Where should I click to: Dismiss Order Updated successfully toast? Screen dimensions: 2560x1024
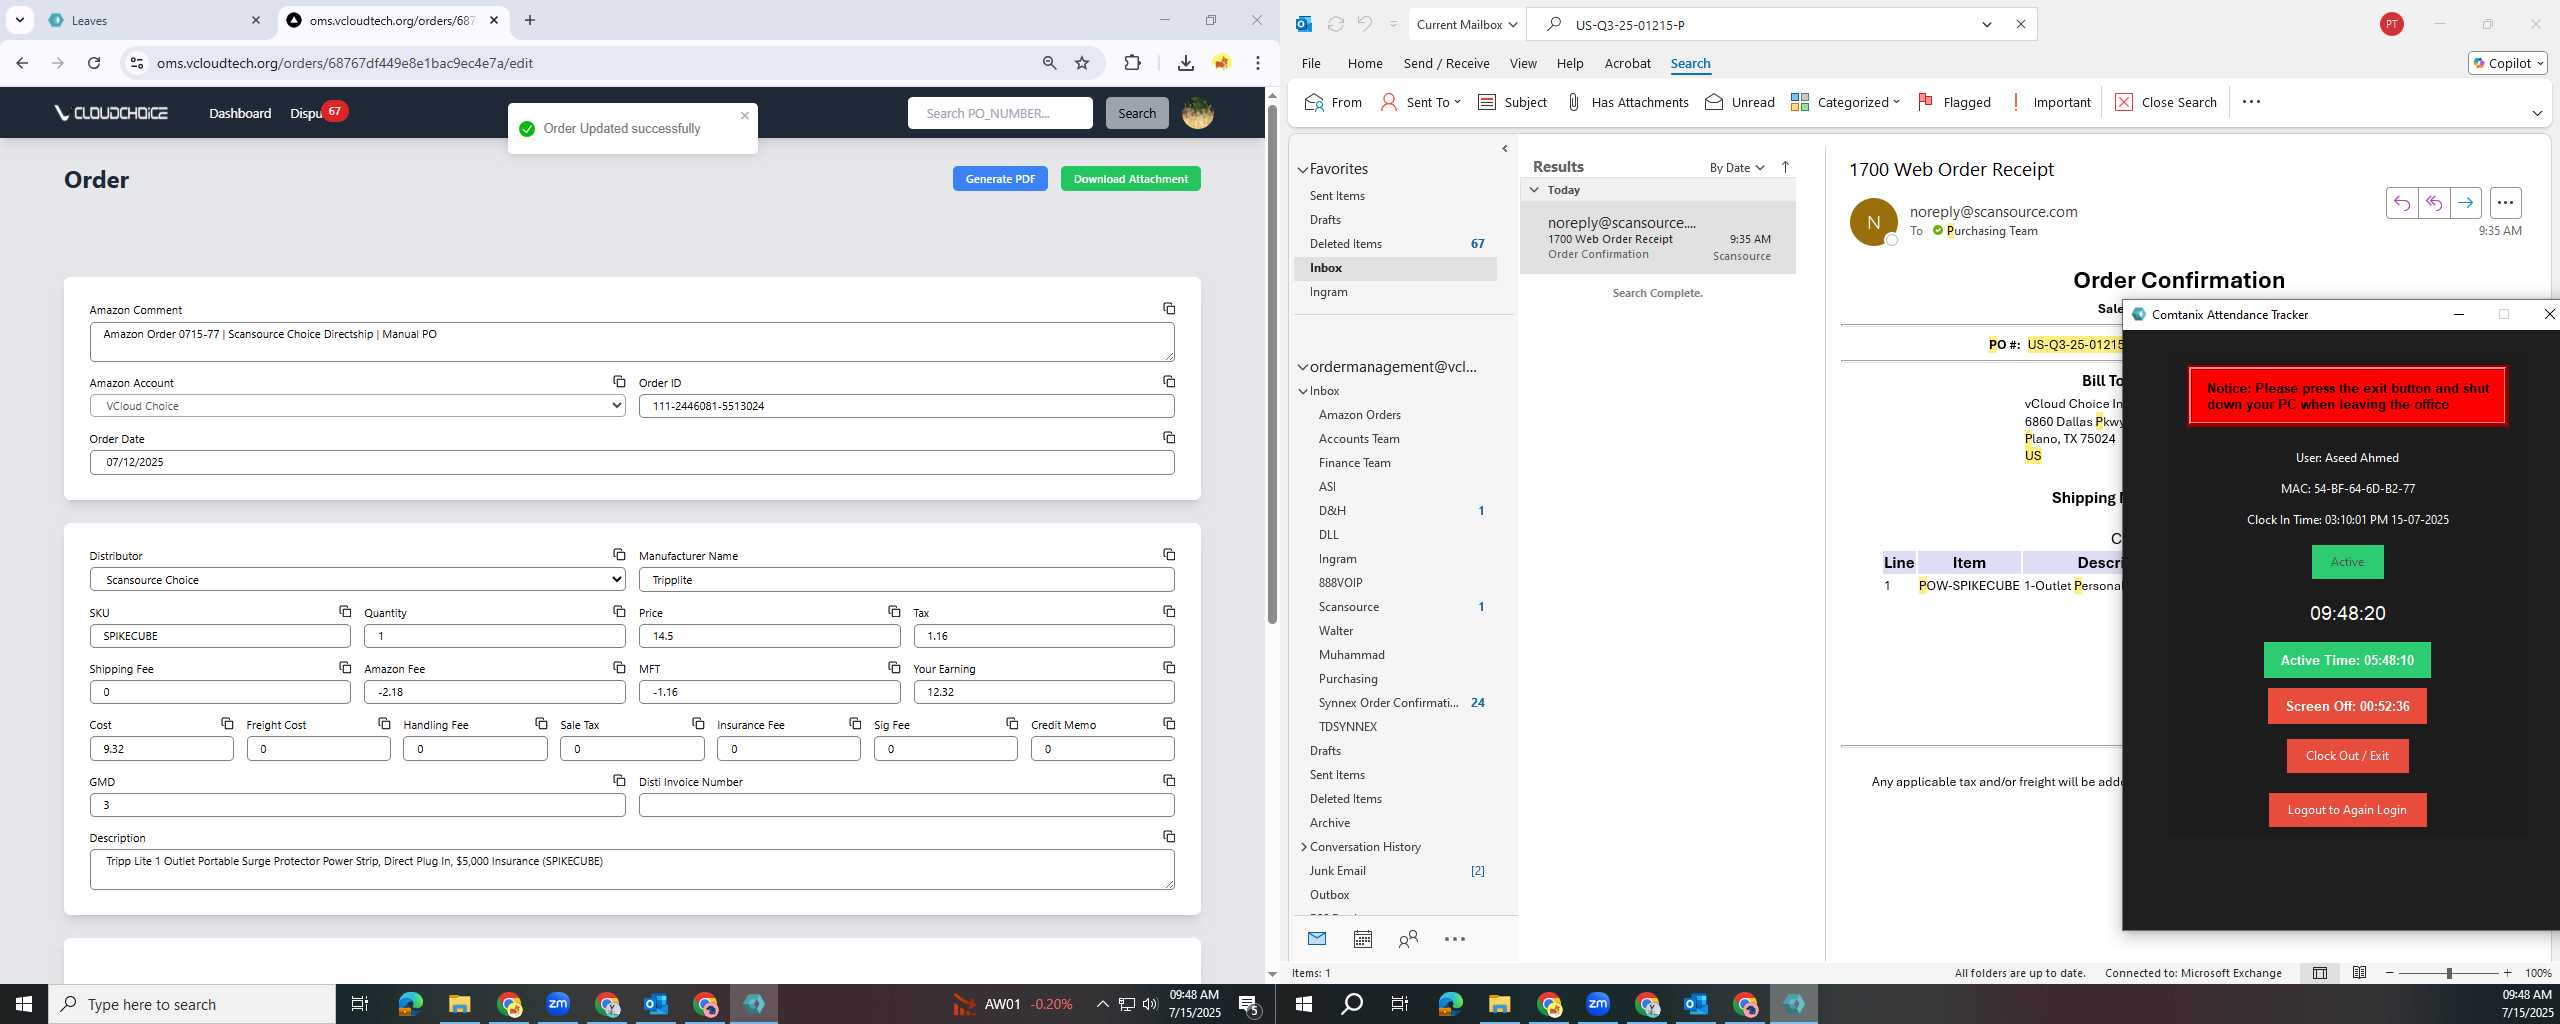coord(745,115)
